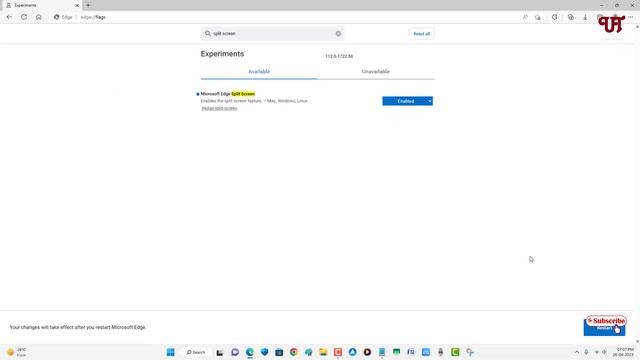Add this page to favorites
Viewport: 640px width, 360px height.
[x=538, y=17]
